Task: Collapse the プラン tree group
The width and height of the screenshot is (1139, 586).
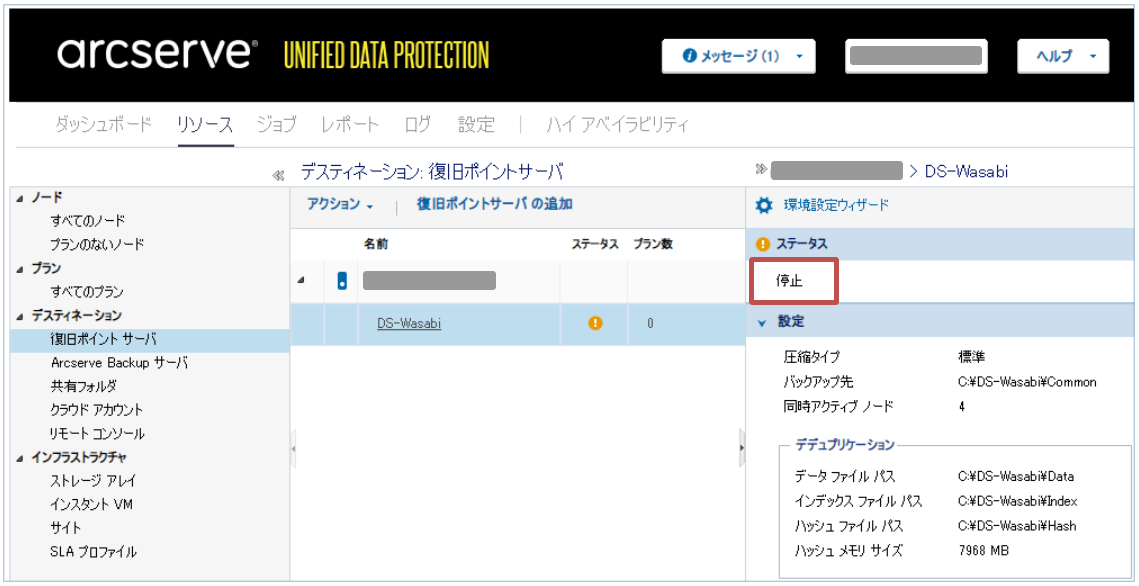Action: coord(20,269)
